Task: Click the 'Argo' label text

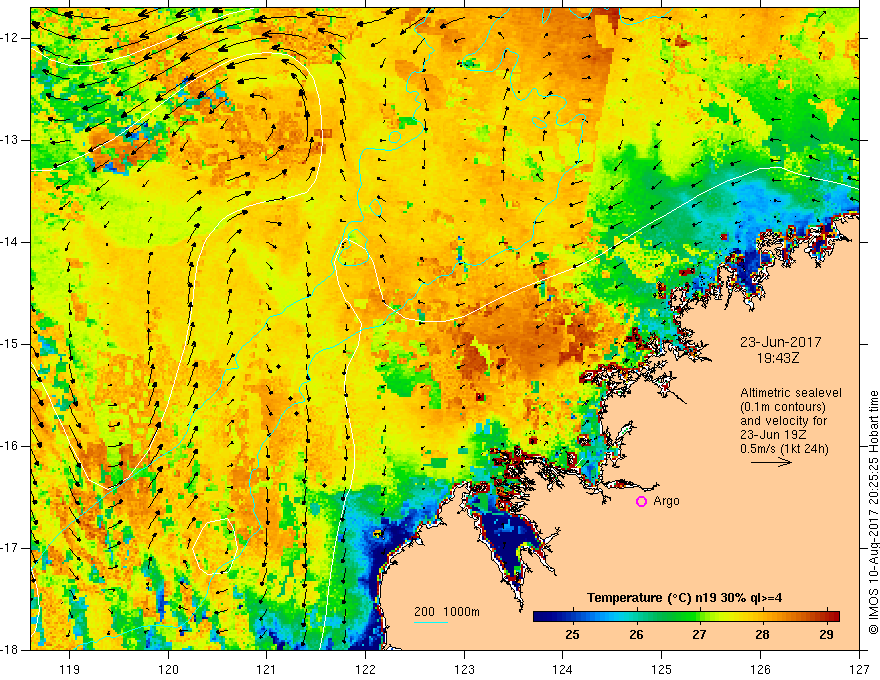Action: (666, 501)
